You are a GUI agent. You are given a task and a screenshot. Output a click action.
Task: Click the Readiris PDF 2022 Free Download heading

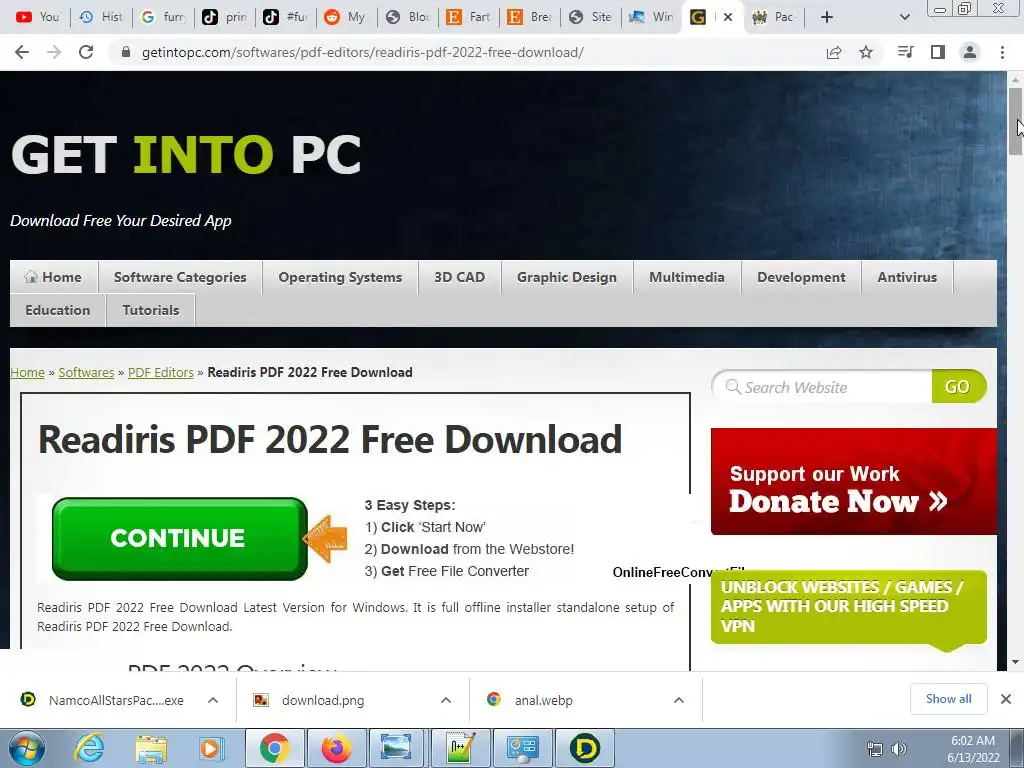click(330, 439)
